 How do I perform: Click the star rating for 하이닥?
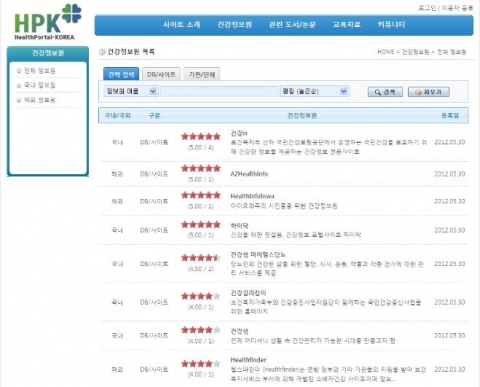(201, 224)
